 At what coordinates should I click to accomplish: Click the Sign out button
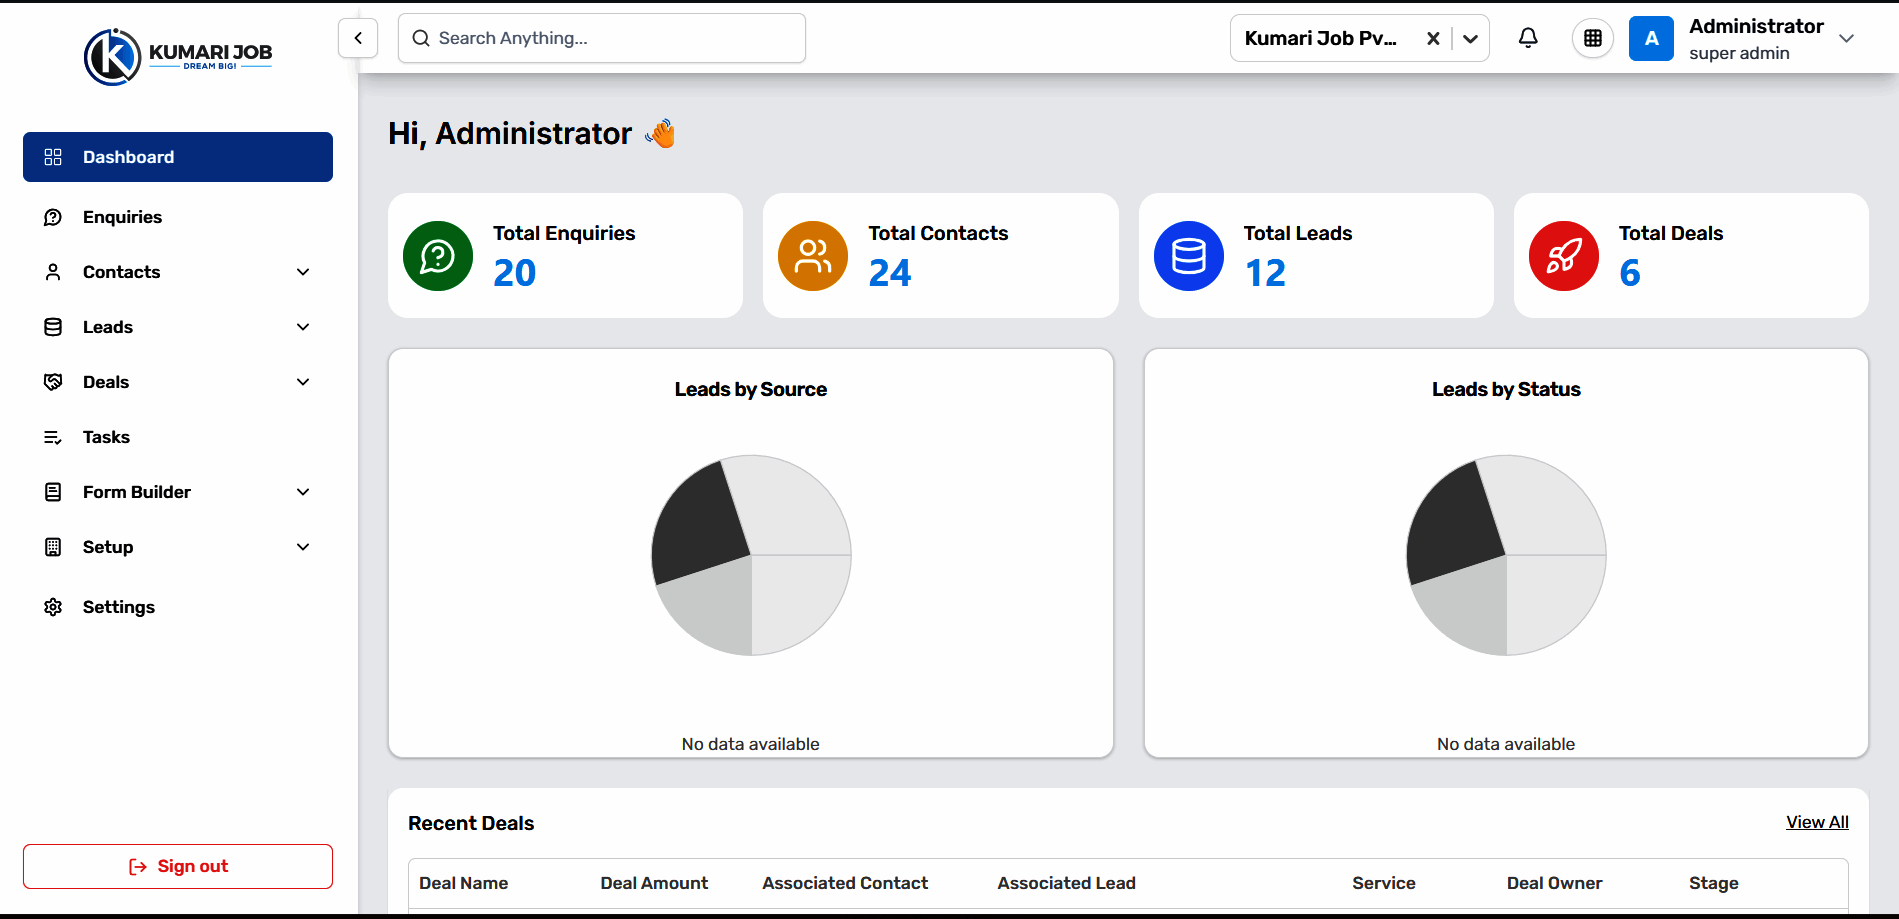tap(178, 866)
